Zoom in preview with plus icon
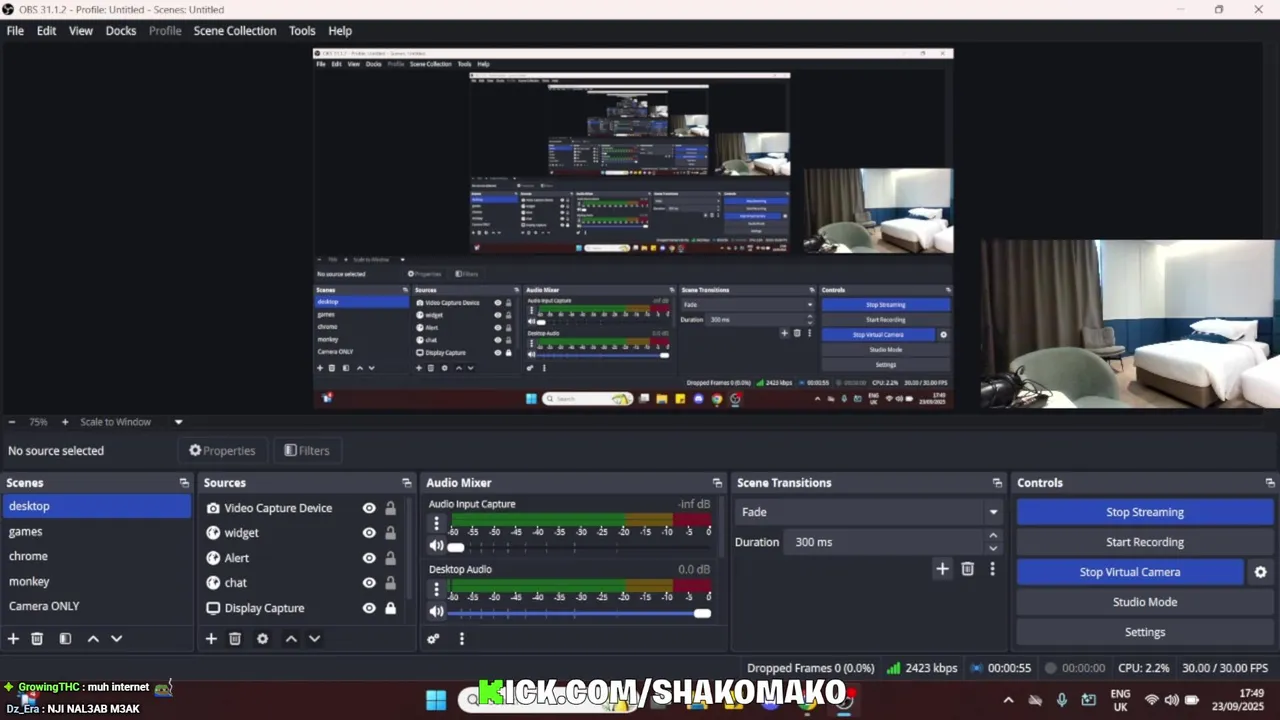This screenshot has height=720, width=1280. tap(65, 422)
